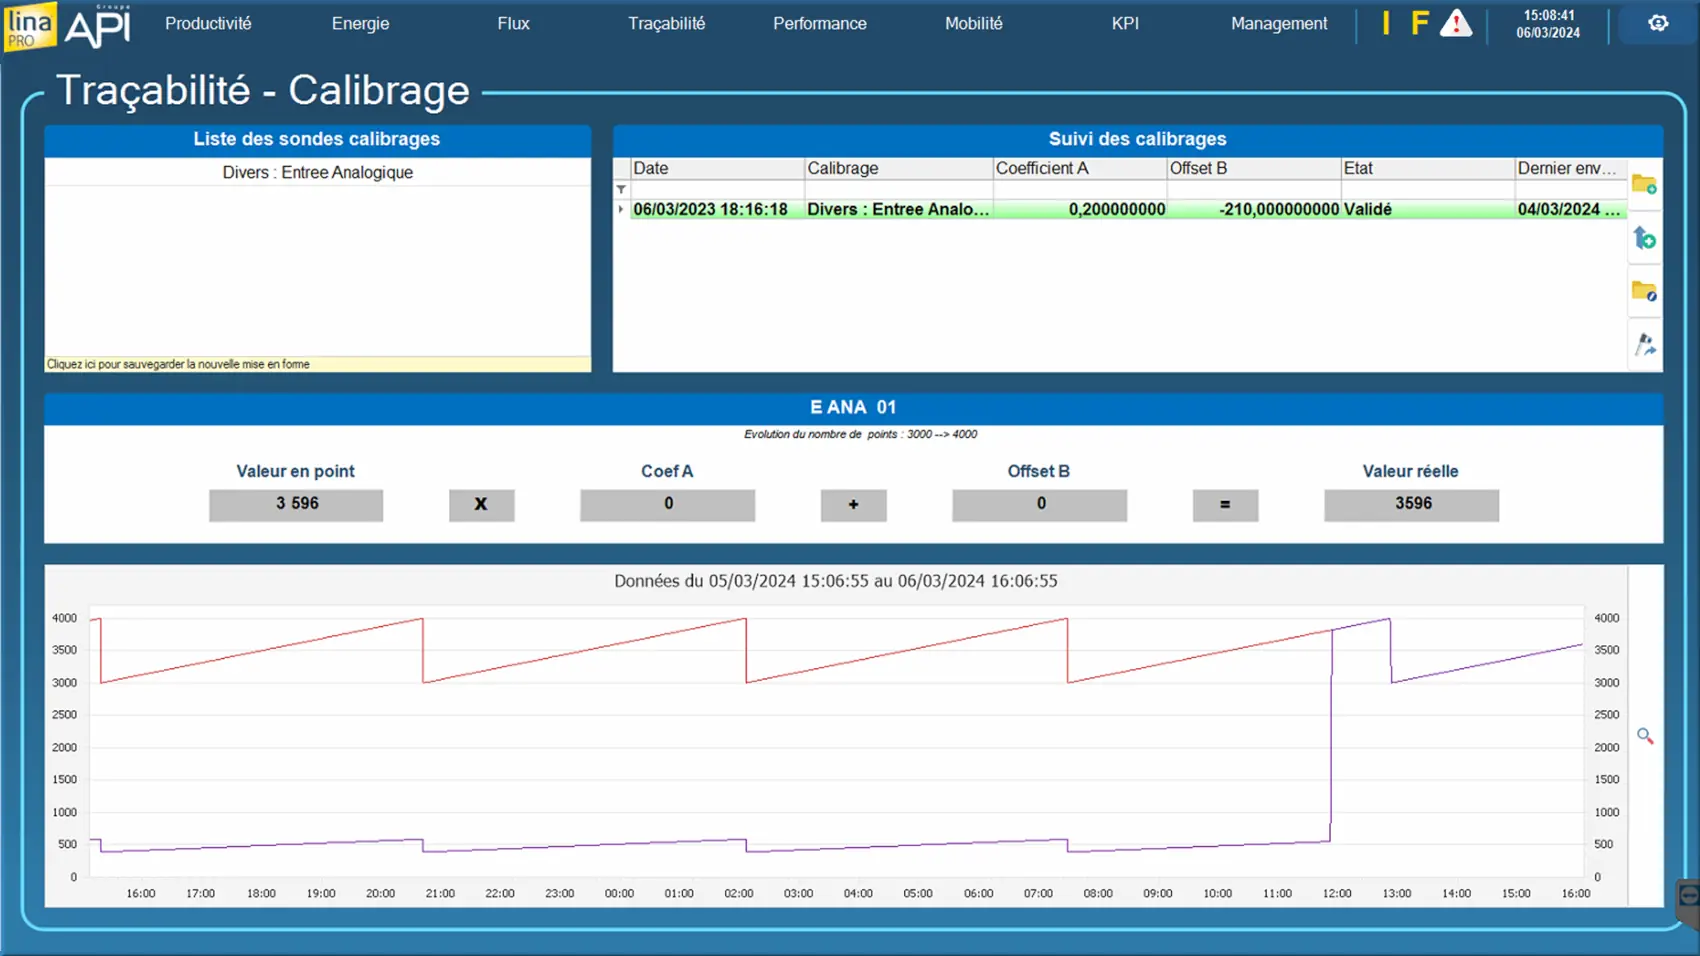The image size is (1700, 956).
Task: Open the table filter row icon
Action: coord(621,189)
